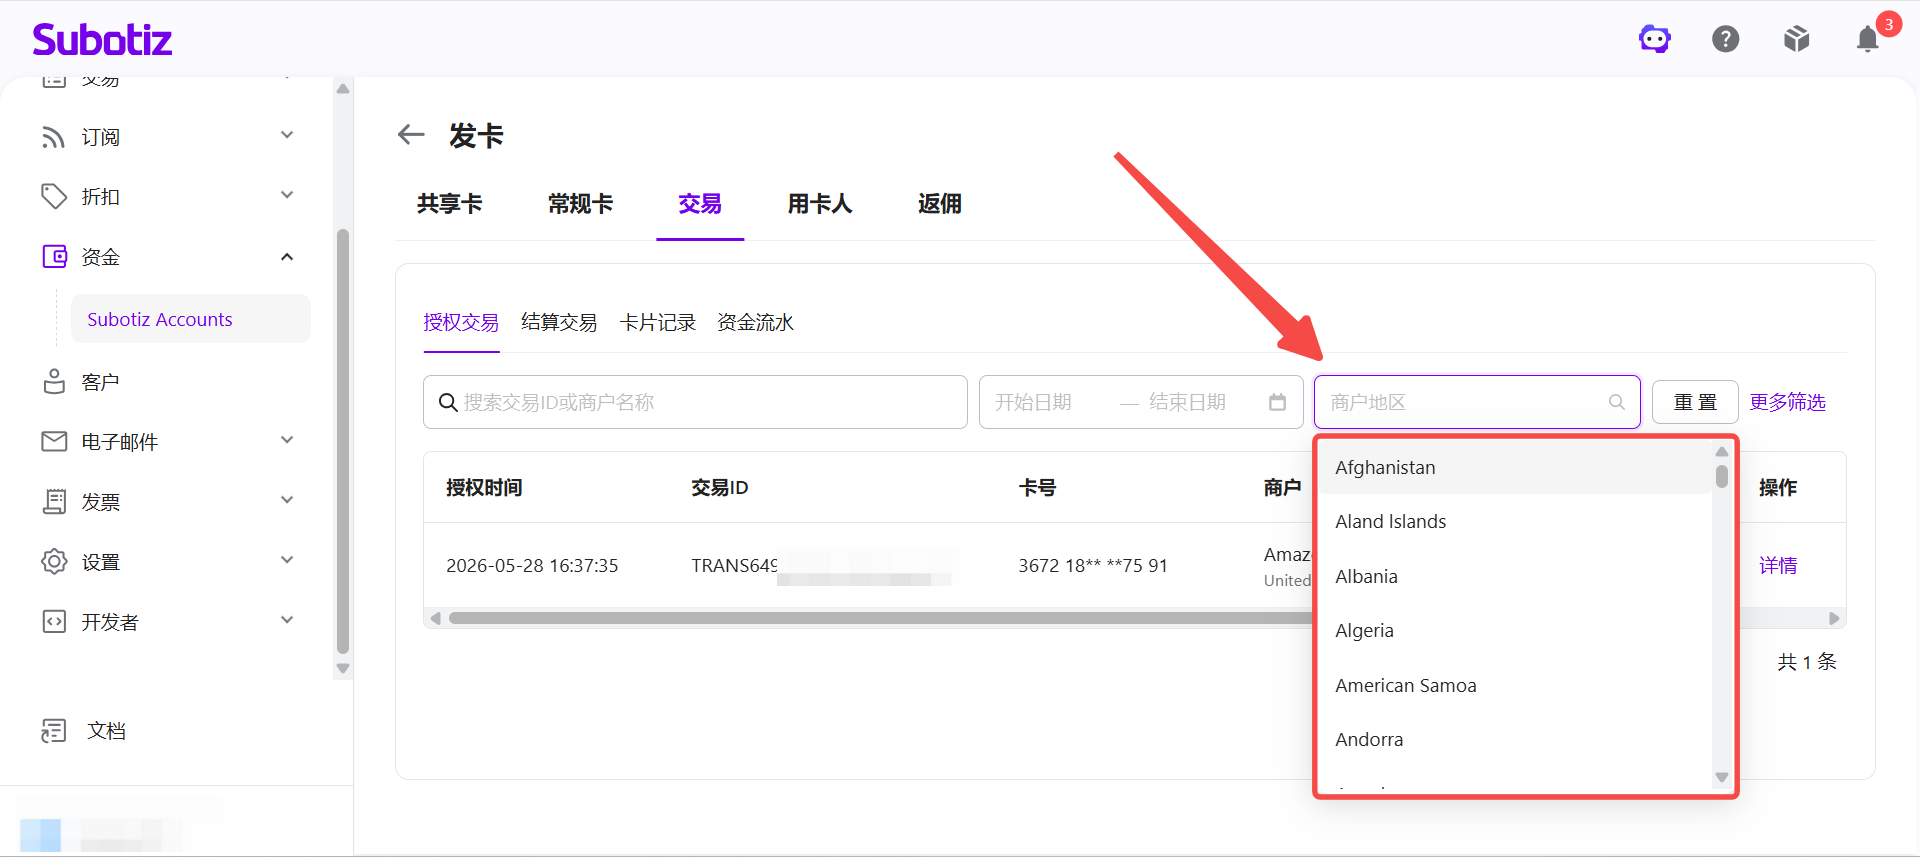Click the 文档 document icon
1920x857 pixels.
pyautogui.click(x=54, y=731)
